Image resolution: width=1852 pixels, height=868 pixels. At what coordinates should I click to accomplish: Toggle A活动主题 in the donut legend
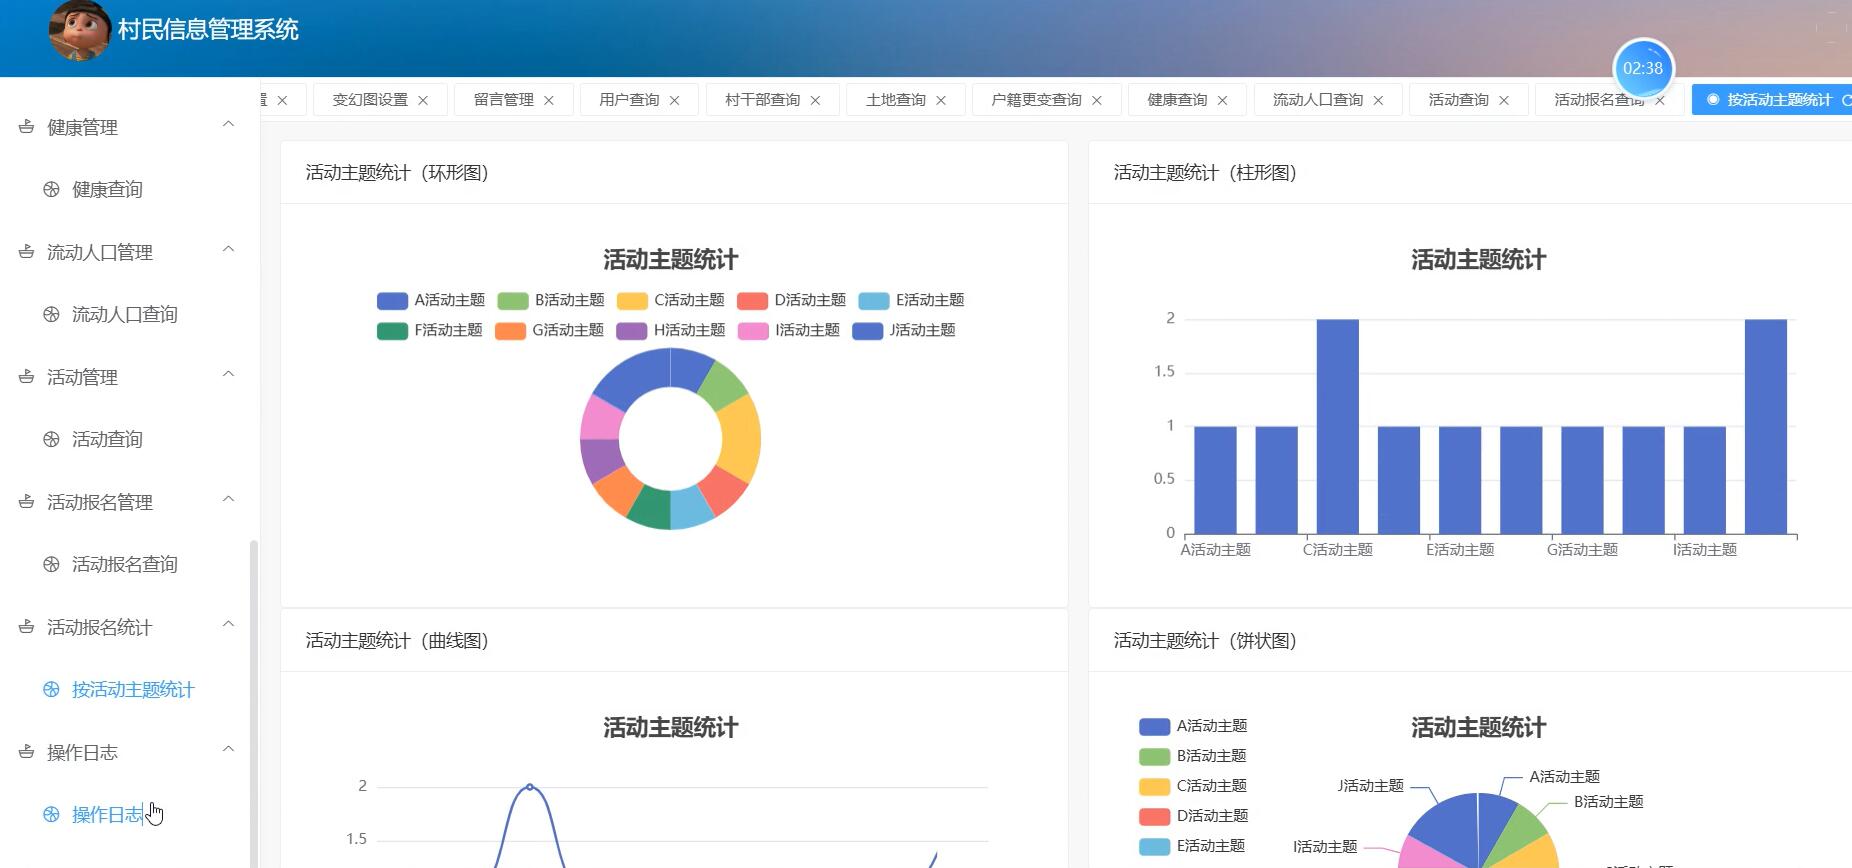[x=431, y=300]
